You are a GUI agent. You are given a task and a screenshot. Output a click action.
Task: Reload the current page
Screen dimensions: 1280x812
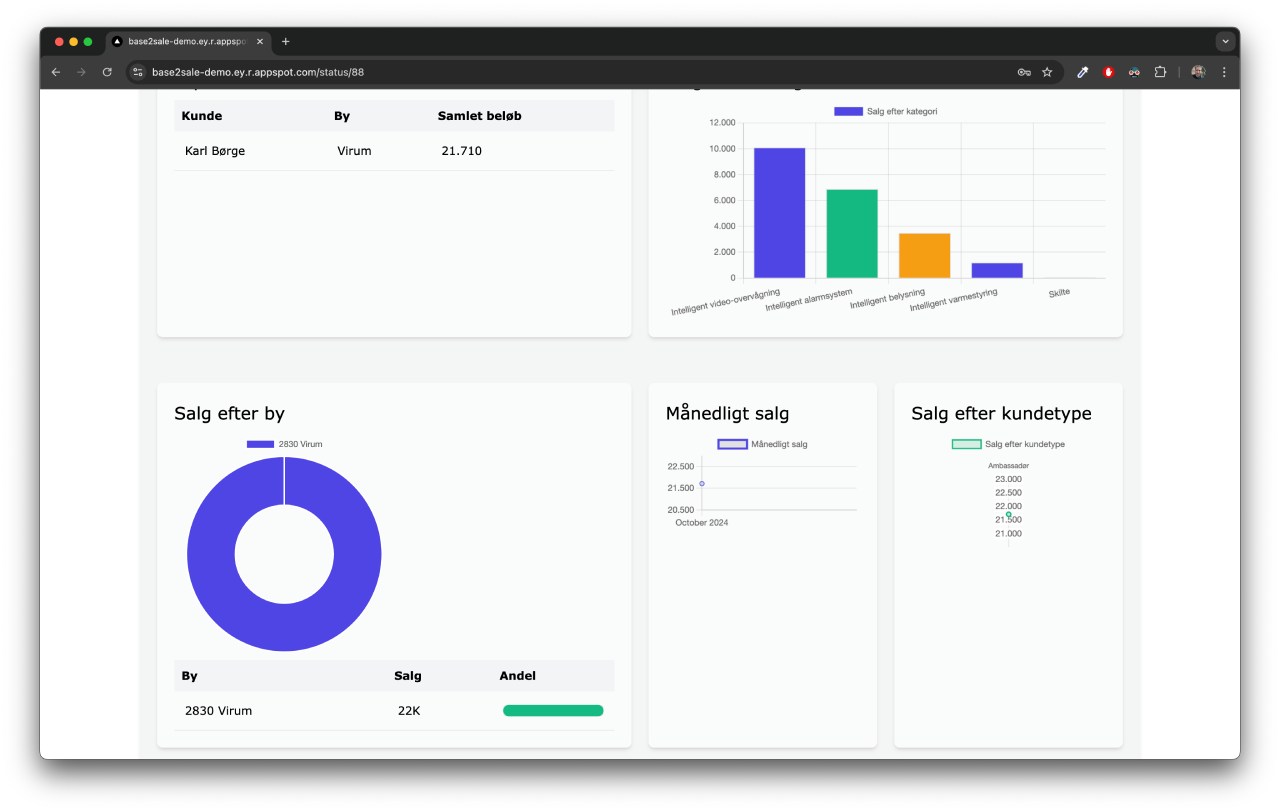click(107, 72)
